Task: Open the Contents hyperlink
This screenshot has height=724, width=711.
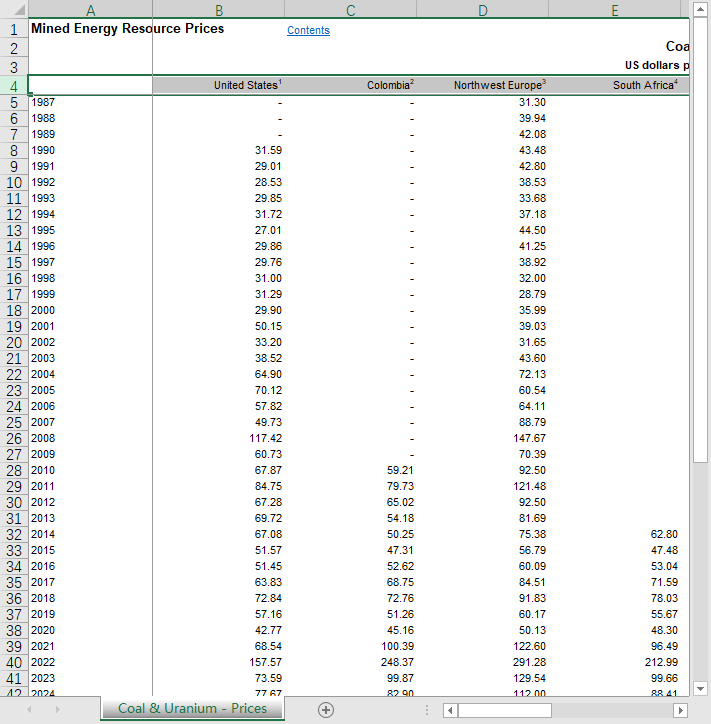Action: (308, 30)
